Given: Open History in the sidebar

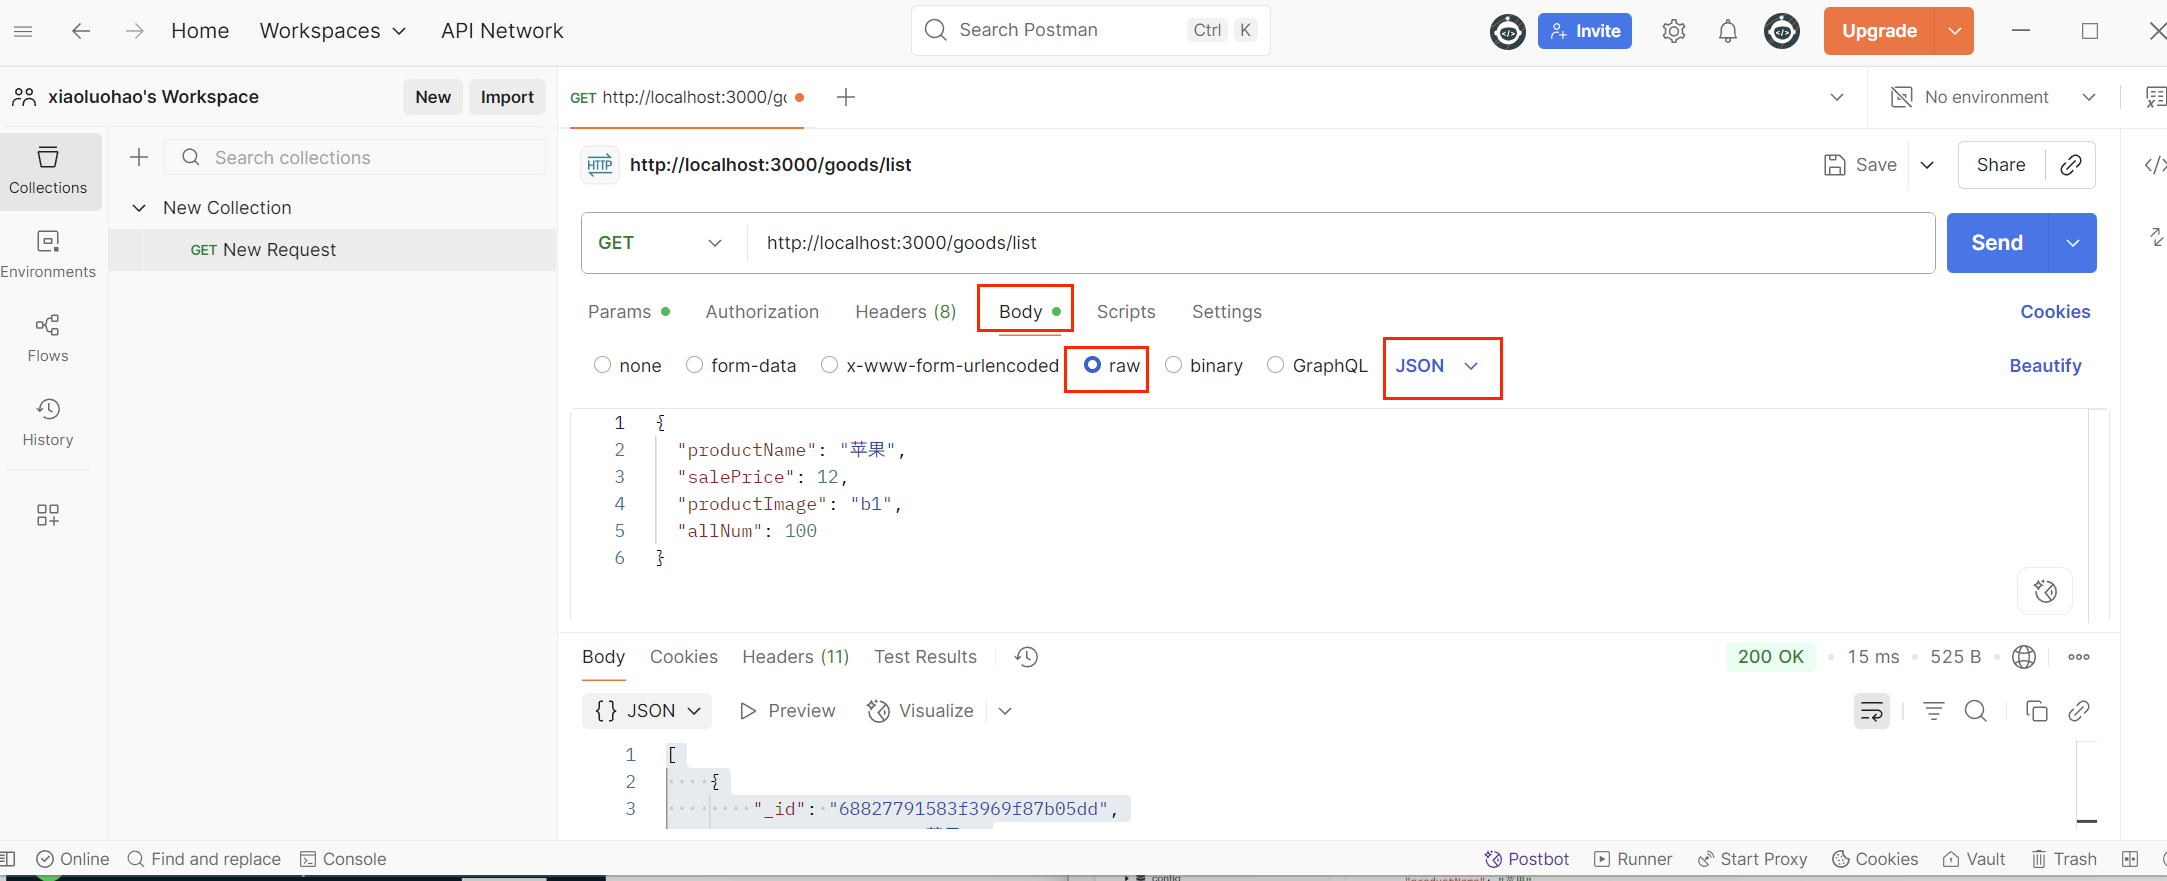Looking at the screenshot, I should 48,423.
